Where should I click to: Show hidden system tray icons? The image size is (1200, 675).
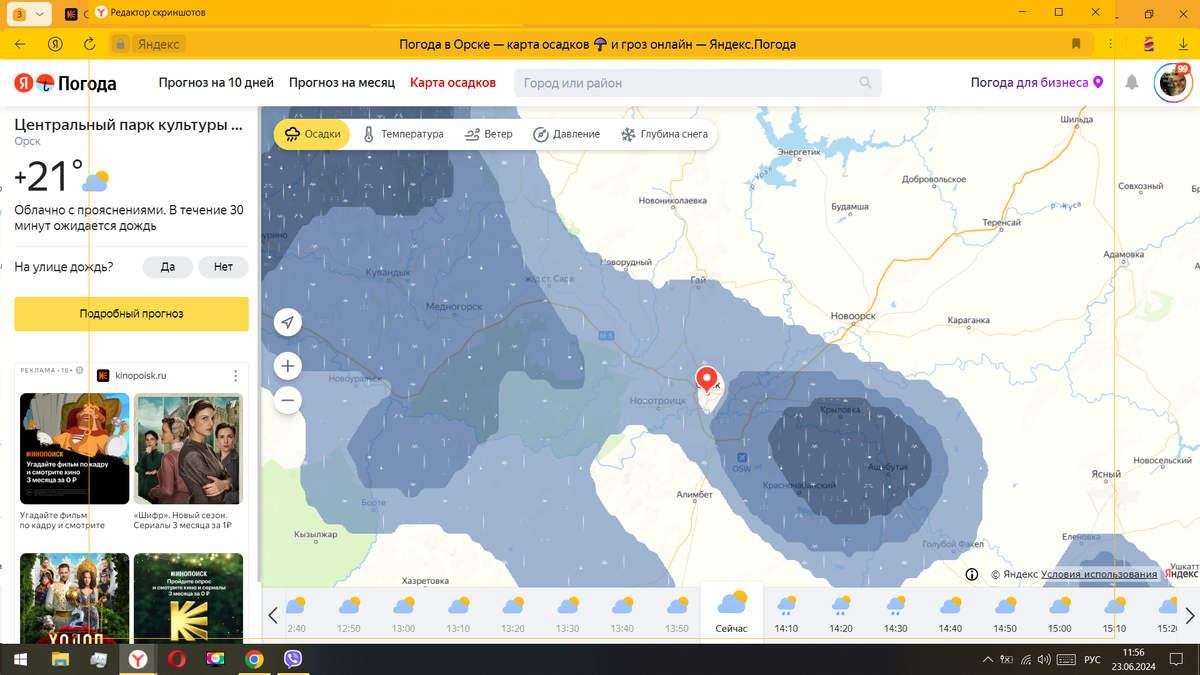[x=989, y=660]
